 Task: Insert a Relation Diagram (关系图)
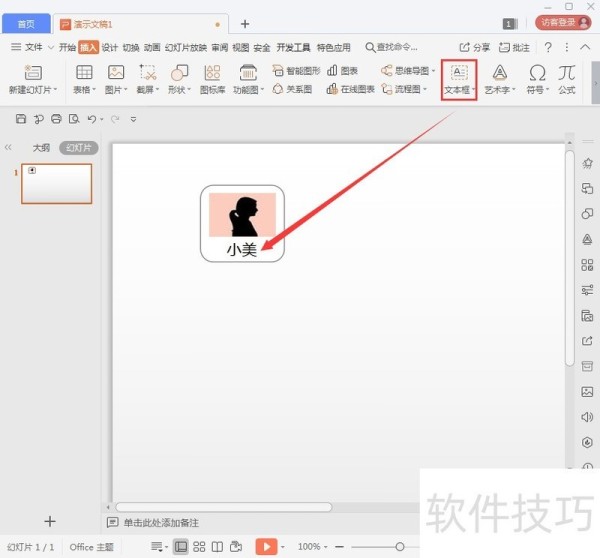point(292,89)
